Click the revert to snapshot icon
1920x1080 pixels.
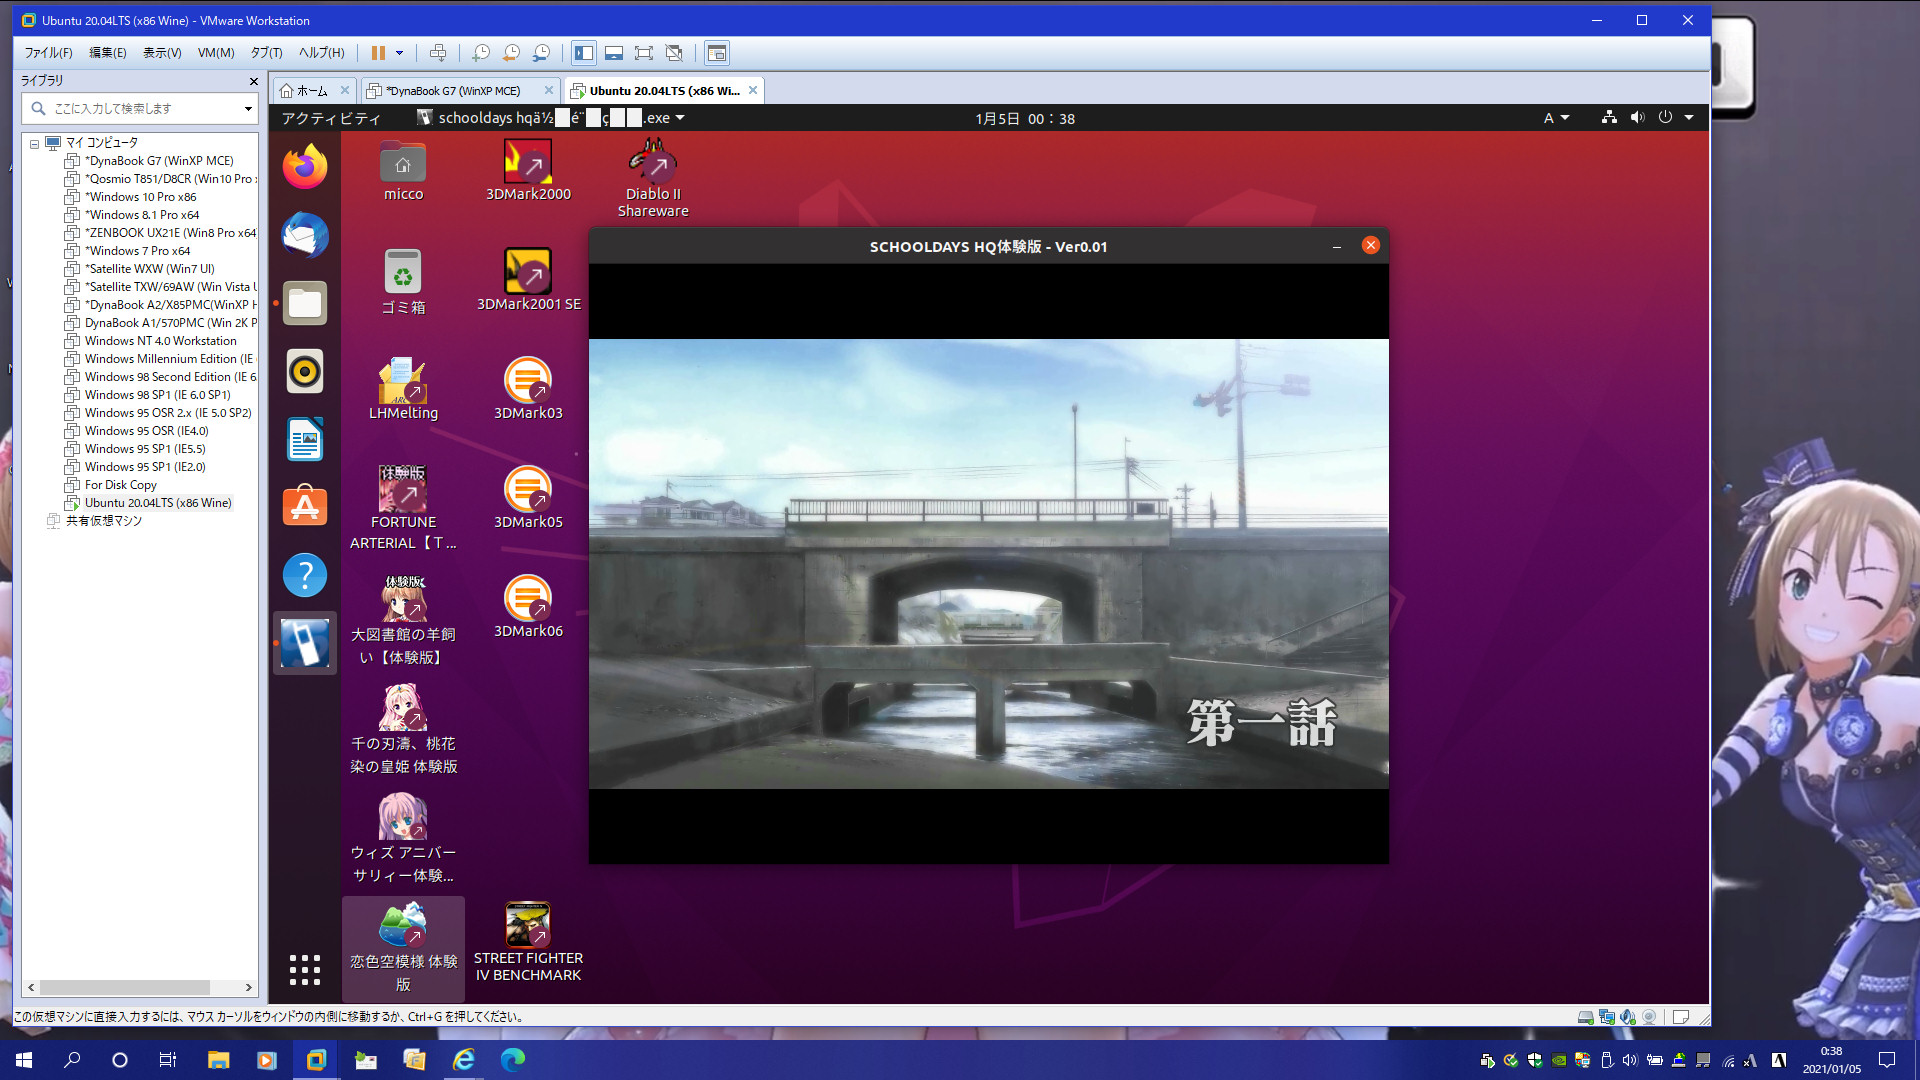(511, 53)
